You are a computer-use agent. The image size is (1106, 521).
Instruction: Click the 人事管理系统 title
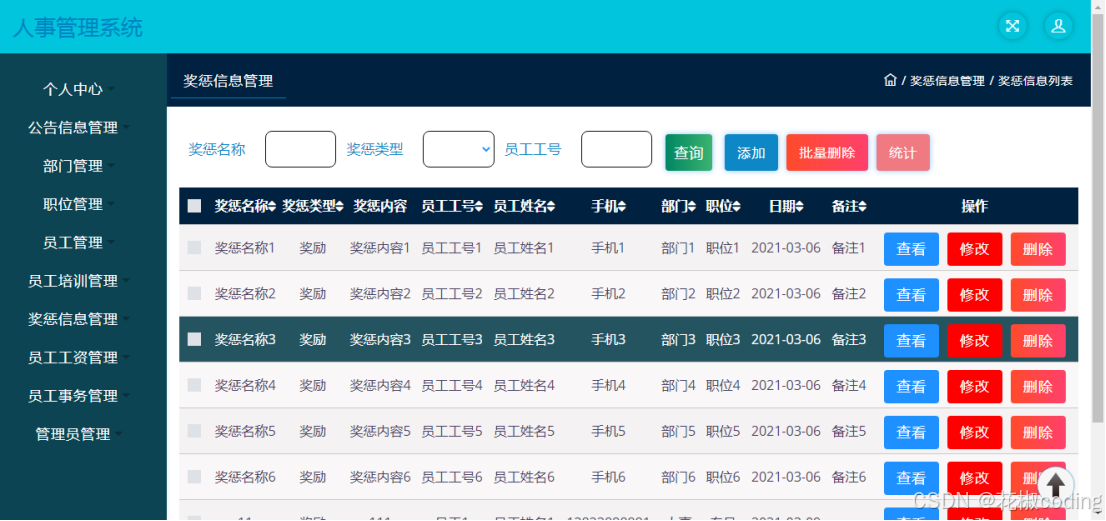78,27
